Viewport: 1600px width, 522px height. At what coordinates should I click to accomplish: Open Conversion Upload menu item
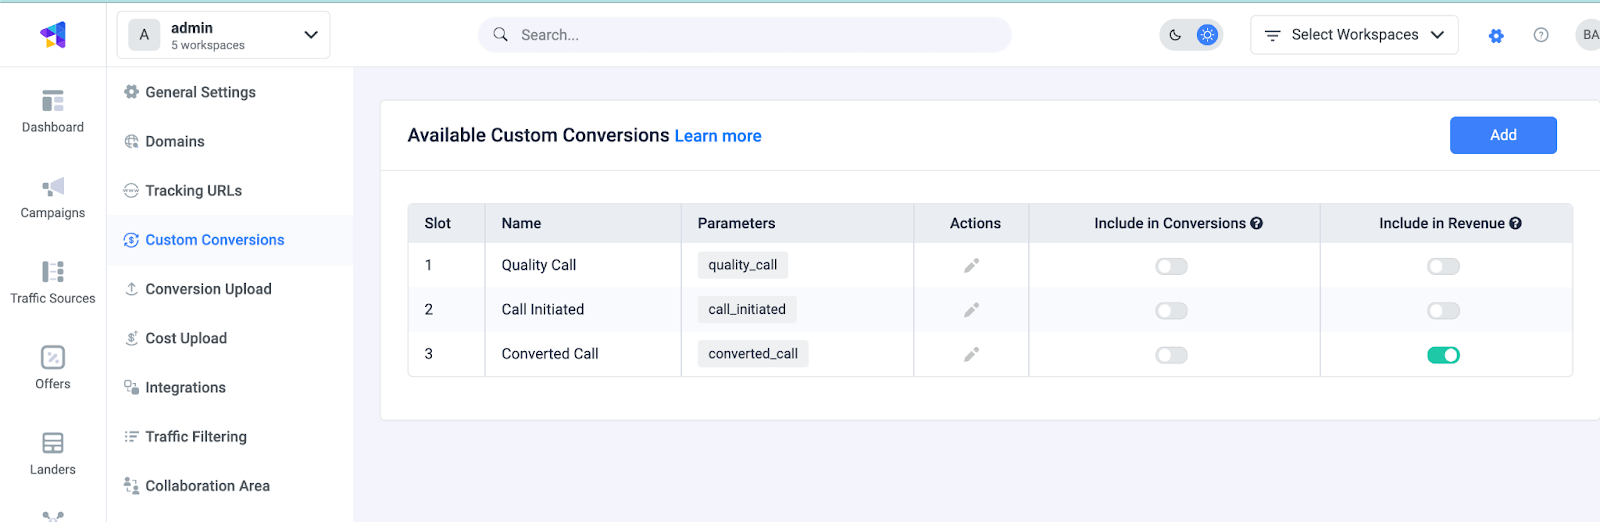[x=230, y=289]
